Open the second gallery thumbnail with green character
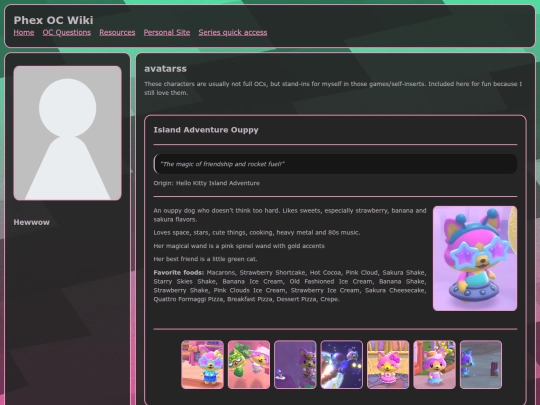 [x=249, y=364]
